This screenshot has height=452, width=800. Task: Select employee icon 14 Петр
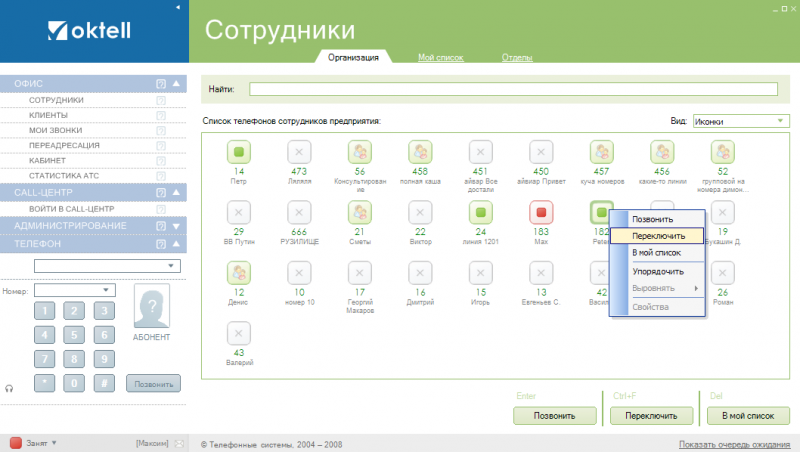(238, 152)
